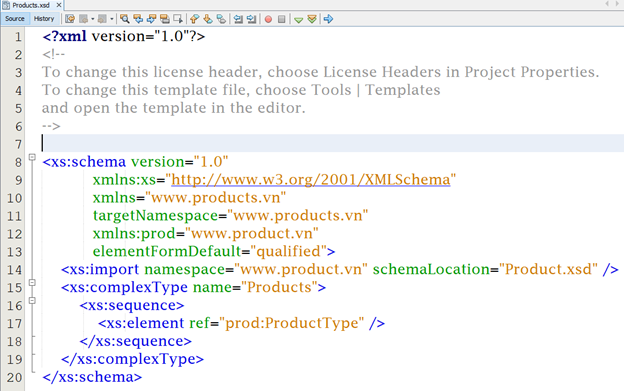The image size is (624, 391).
Task: Click 'xmlns:prod' attribute name
Action: (x=134, y=233)
